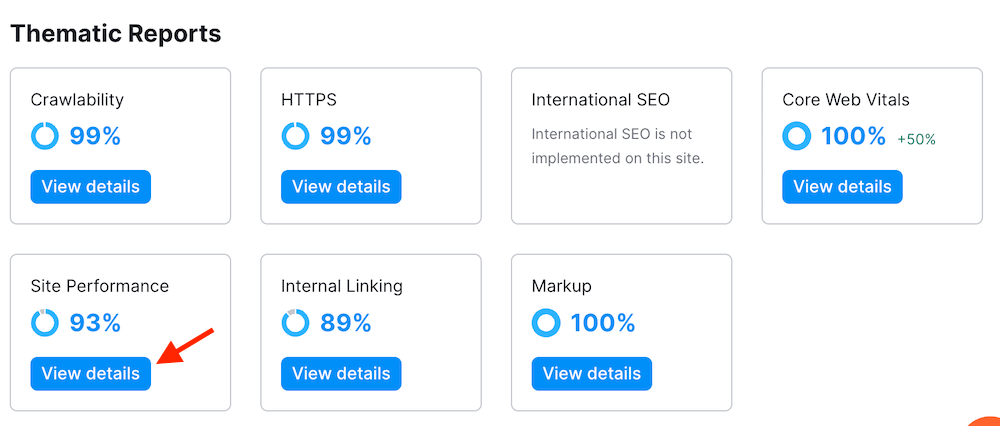View details for the Crawlability report
Screen dimensions: 1000x426
pyautogui.click(x=90, y=187)
